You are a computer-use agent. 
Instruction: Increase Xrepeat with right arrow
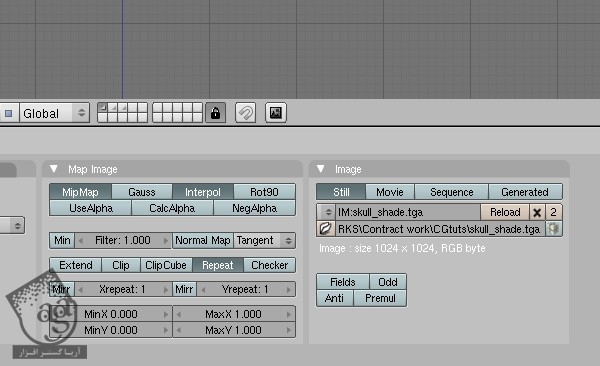click(x=166, y=289)
